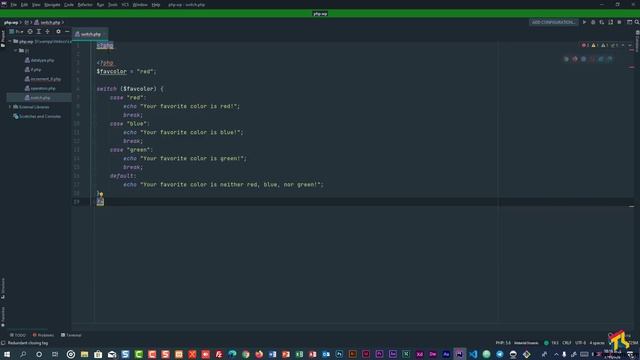
Task: Open file in Chrome browser icon
Action: [x=566, y=59]
